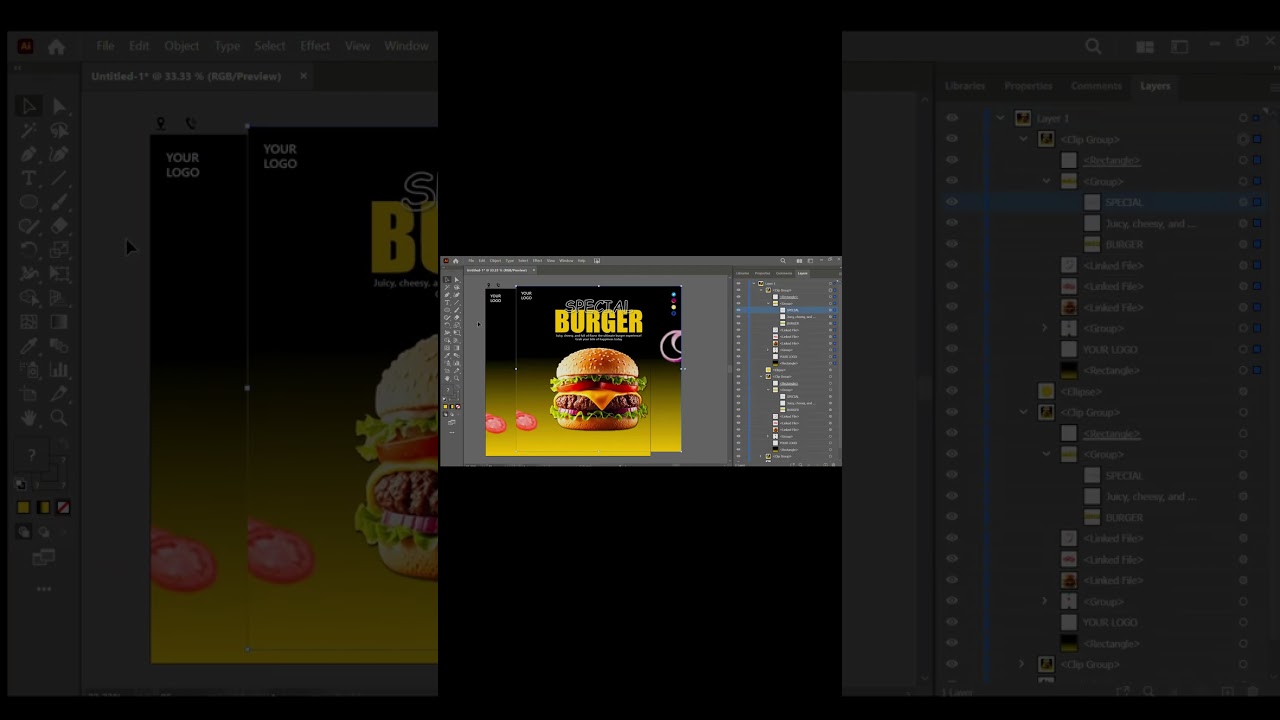Collapse Layer 1 with its chevron
Screen dimensions: 1280x720
[1000, 118]
